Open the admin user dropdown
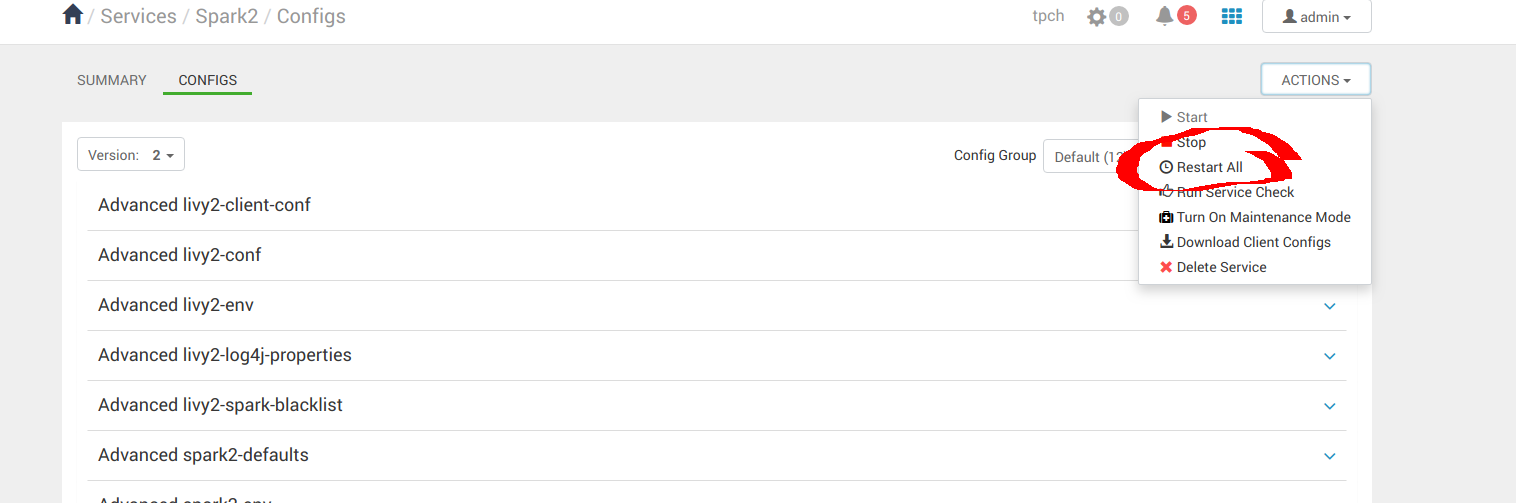Image resolution: width=1516 pixels, height=503 pixels. coord(1316,17)
